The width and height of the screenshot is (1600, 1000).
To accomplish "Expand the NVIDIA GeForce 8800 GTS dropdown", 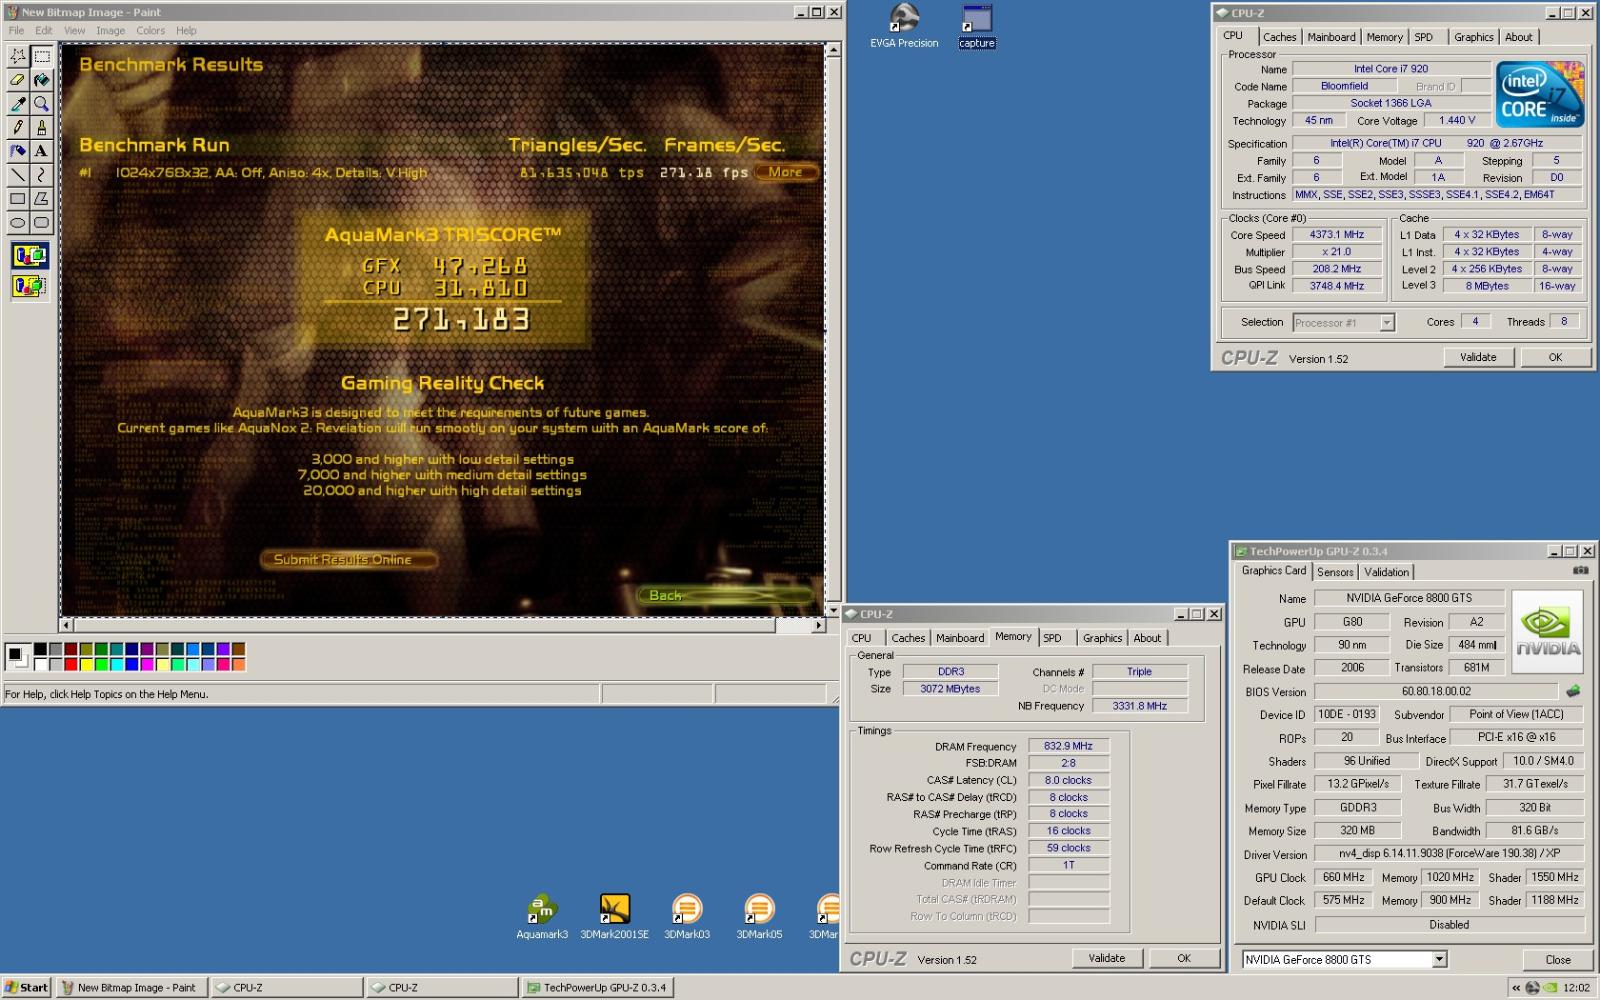I will pyautogui.click(x=1439, y=960).
